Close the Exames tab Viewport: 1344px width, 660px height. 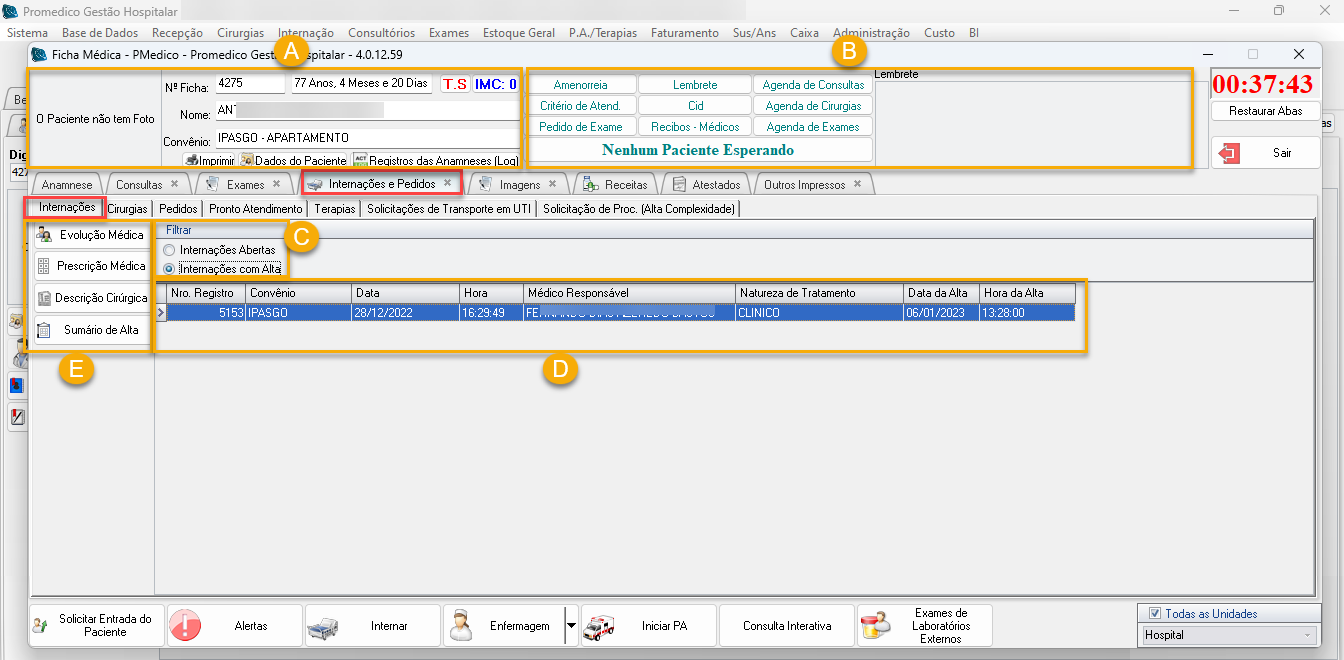tap(276, 184)
